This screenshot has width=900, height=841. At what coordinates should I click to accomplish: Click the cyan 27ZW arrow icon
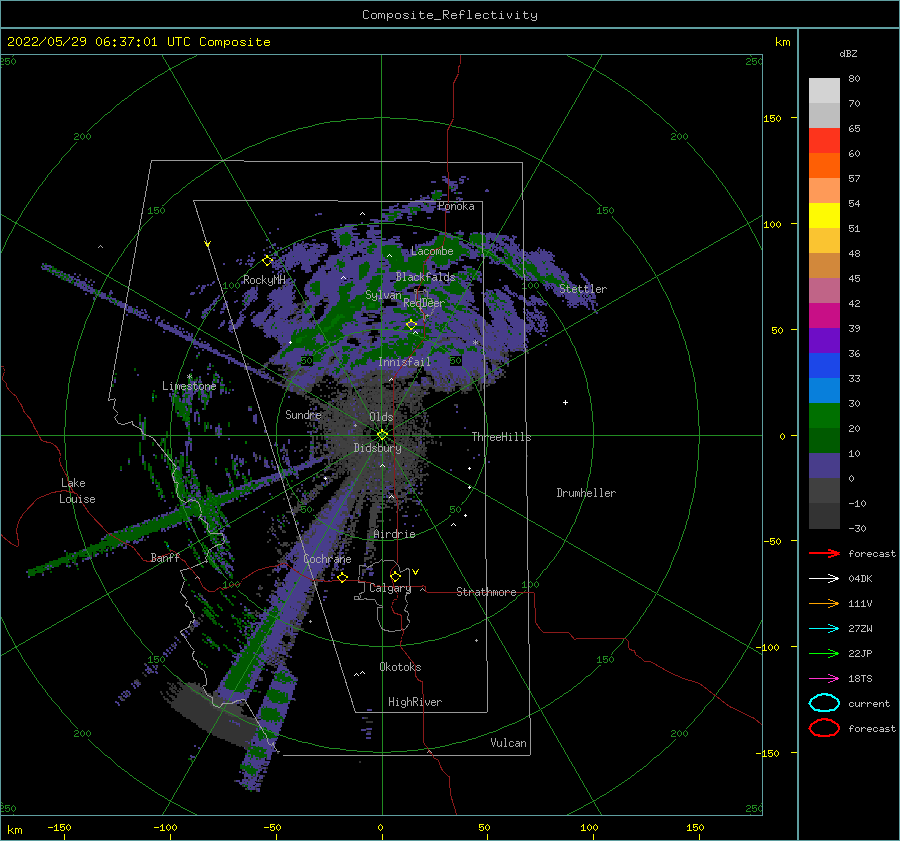[824, 629]
